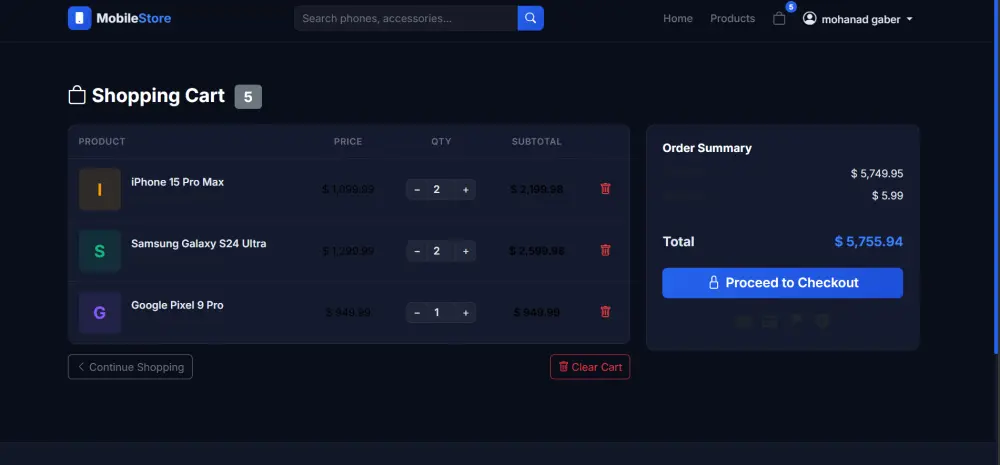This screenshot has height=465, width=1000.
Task: Click the Google Pixel 9 Pro quantity value
Action: (437, 313)
